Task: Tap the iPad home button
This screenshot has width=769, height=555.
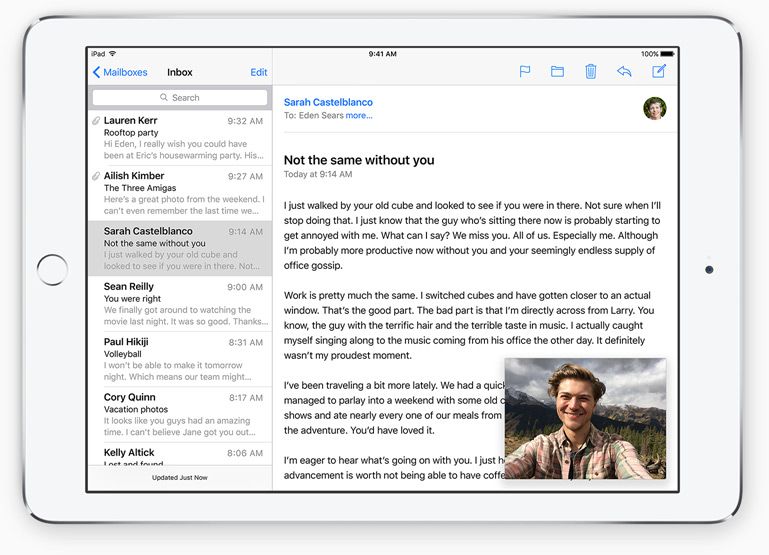Action: tap(52, 270)
